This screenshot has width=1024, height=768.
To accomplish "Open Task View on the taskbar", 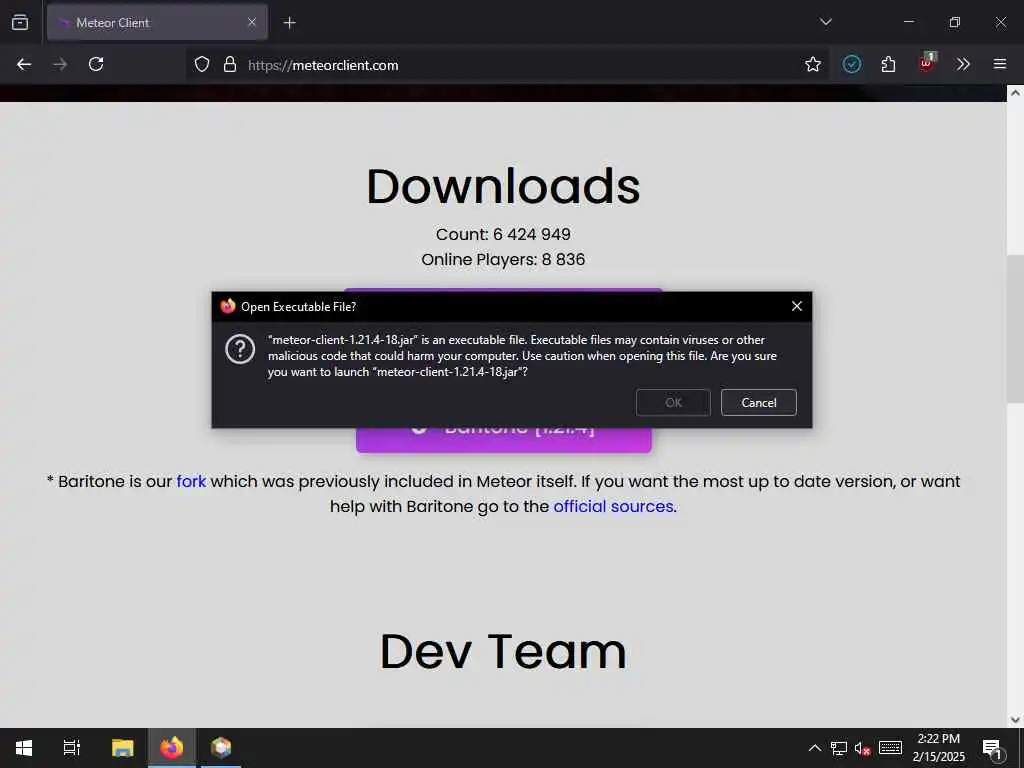I will tap(72, 748).
